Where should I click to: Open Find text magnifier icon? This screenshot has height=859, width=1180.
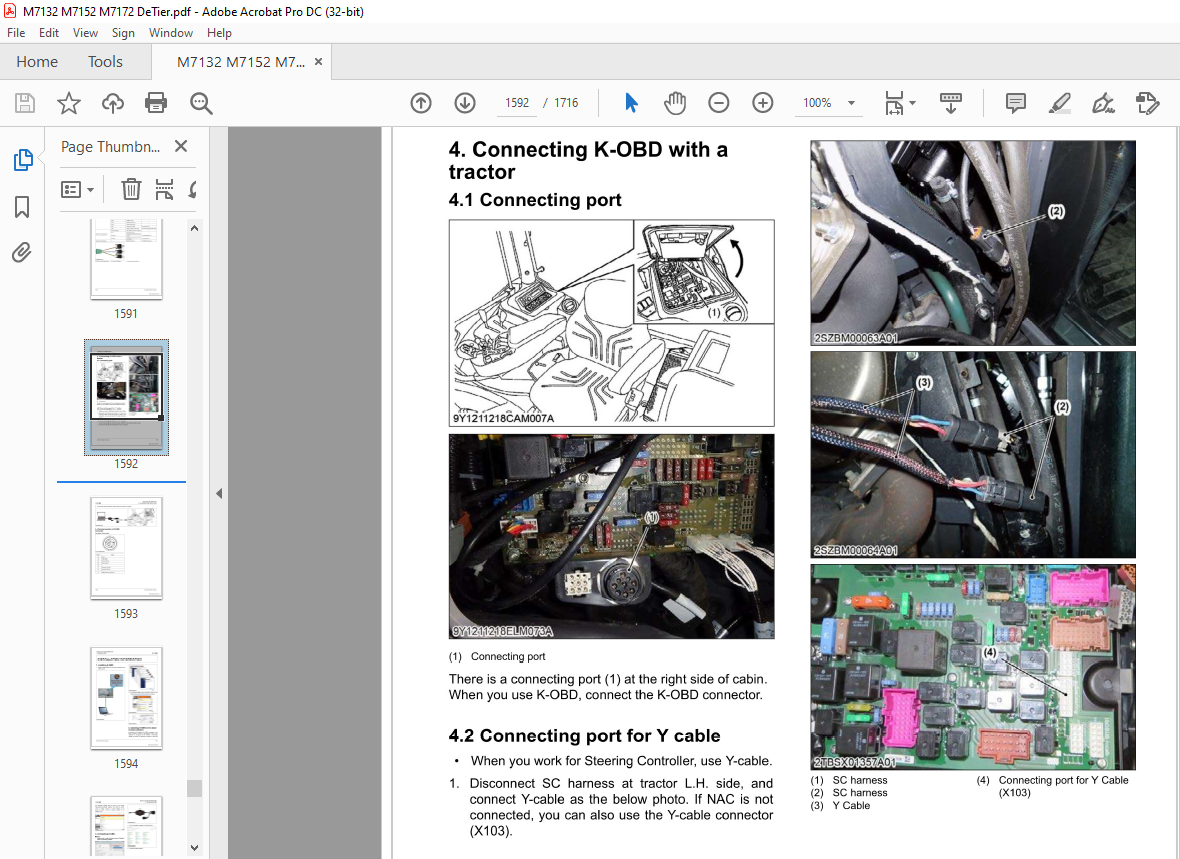201,103
